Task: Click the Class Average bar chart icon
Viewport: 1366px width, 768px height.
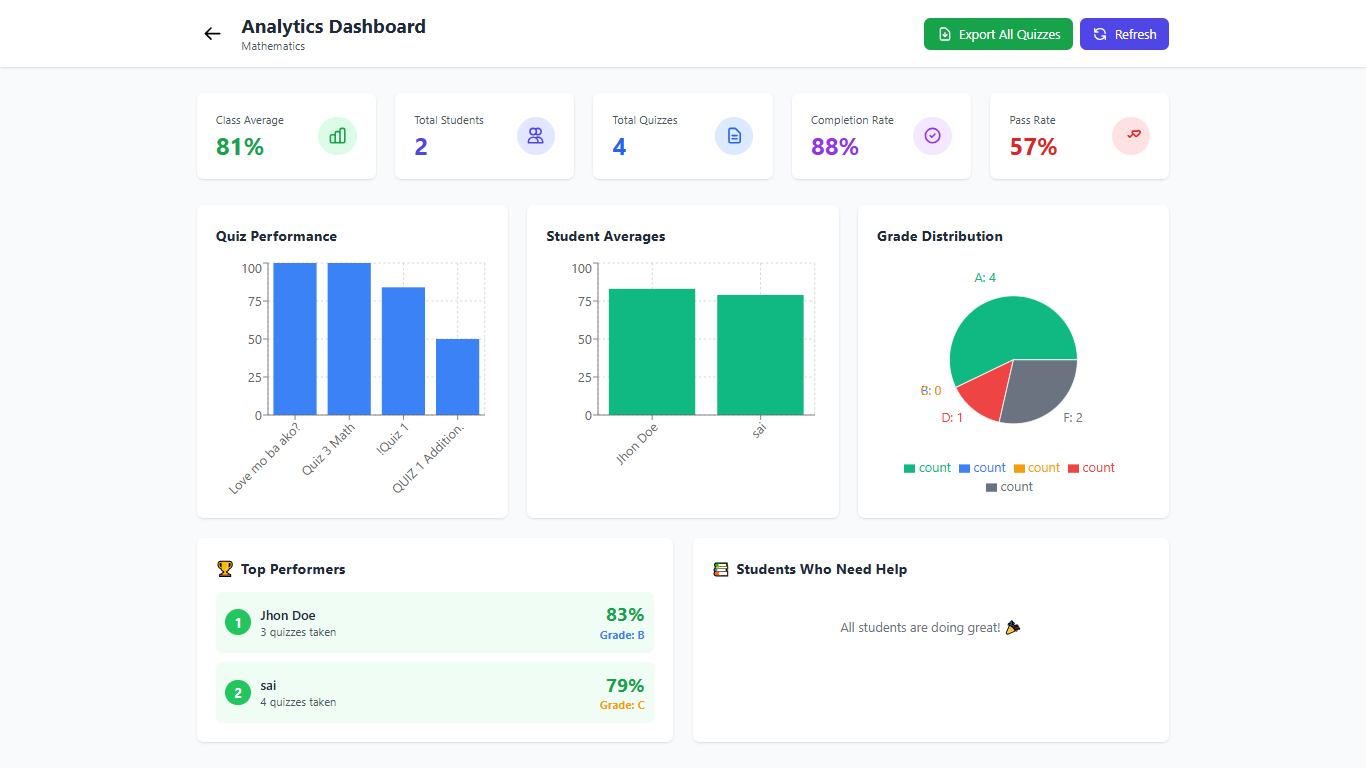Action: pyautogui.click(x=337, y=136)
